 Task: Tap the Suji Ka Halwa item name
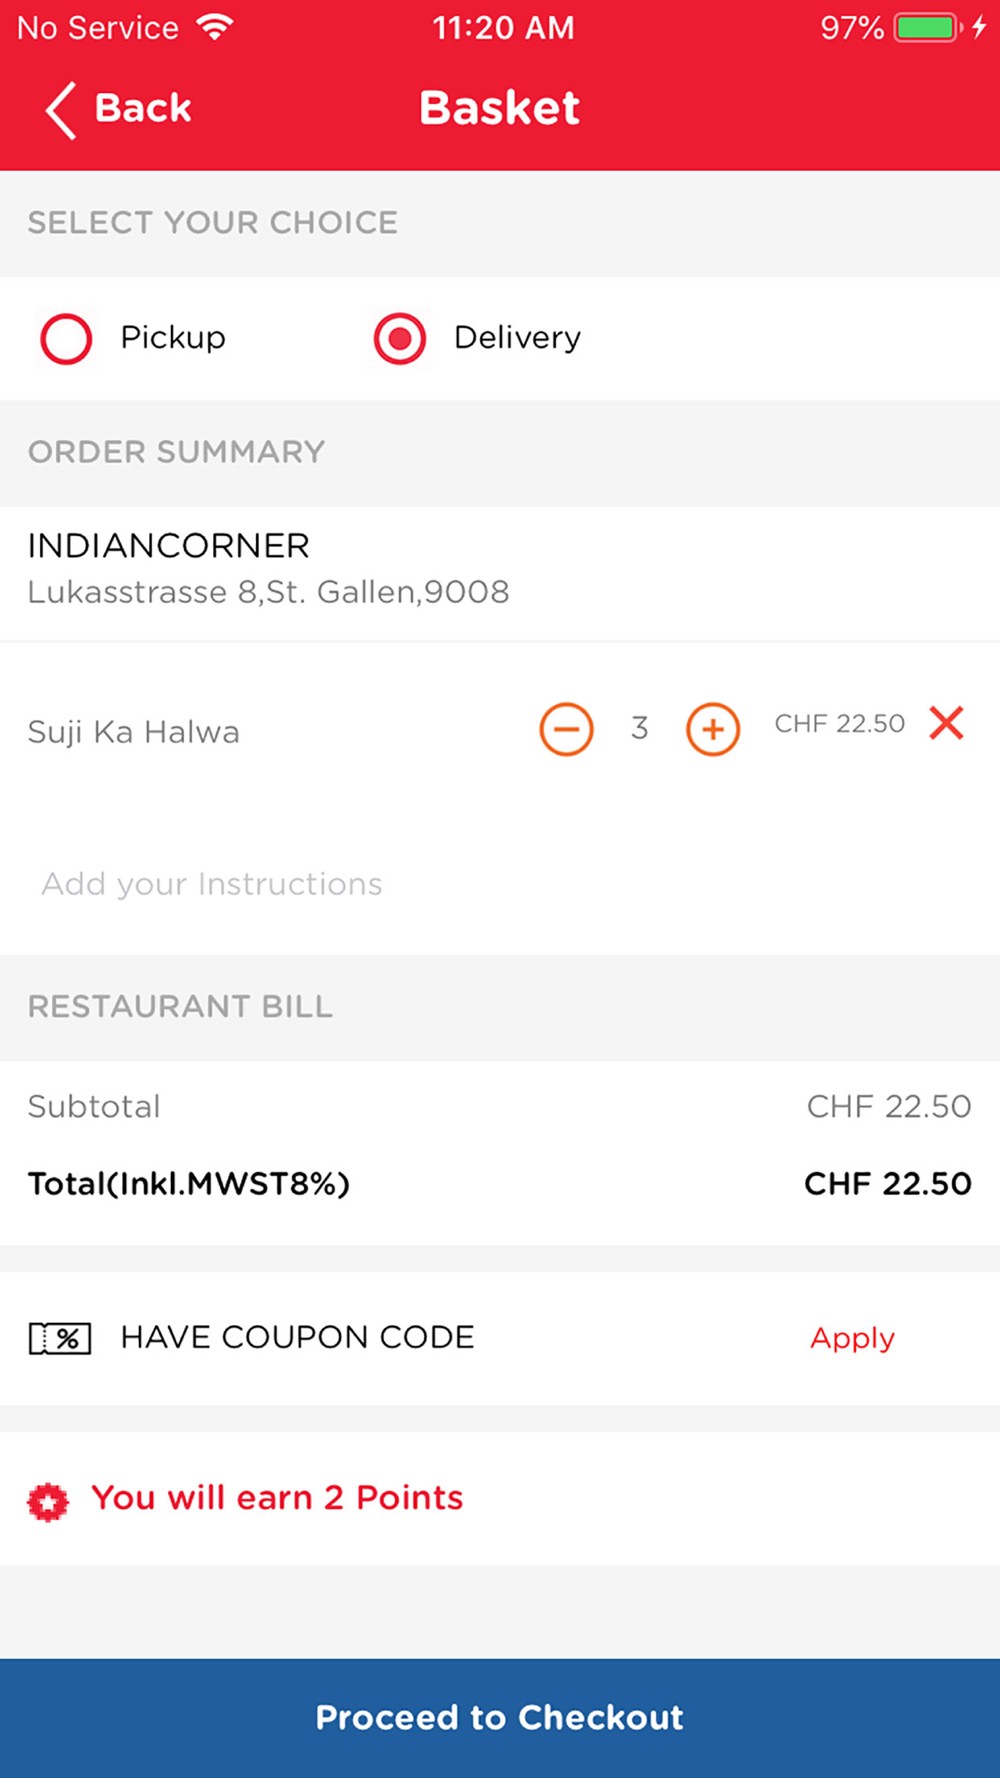(x=134, y=732)
